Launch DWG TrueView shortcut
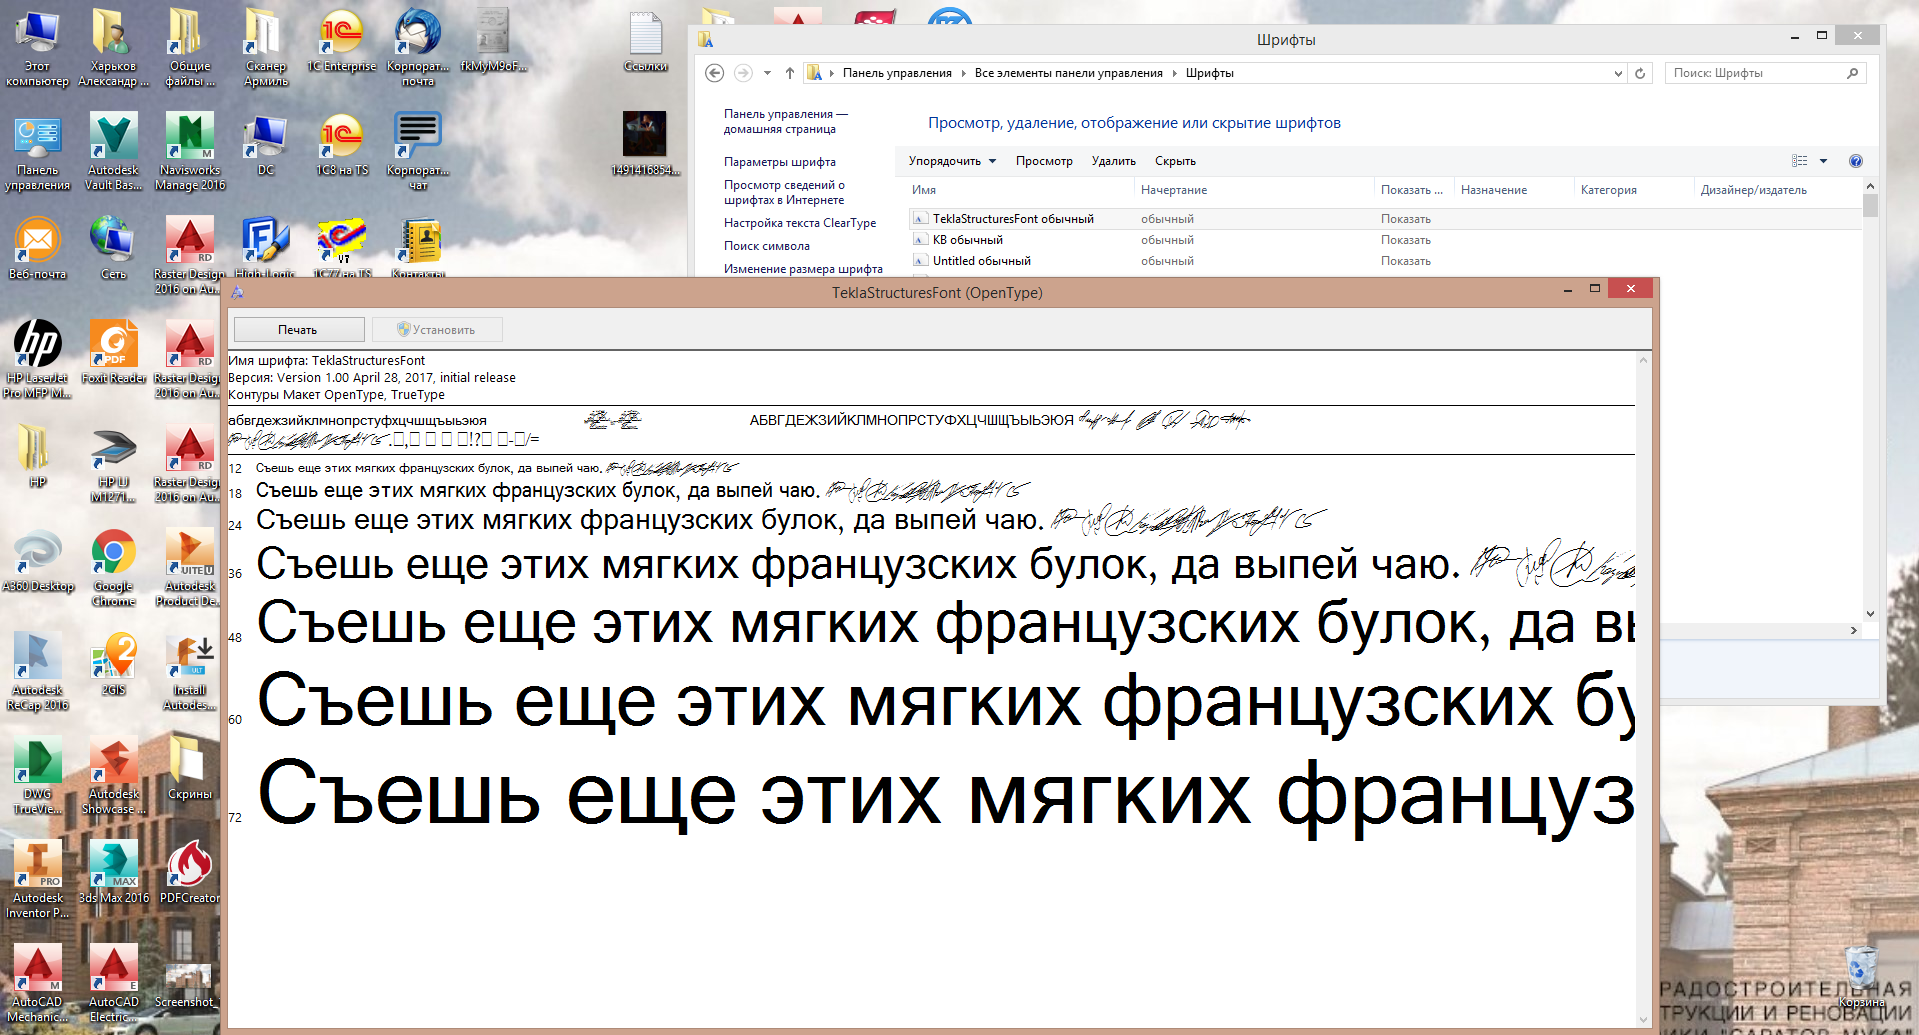The height and width of the screenshot is (1035, 1919). (37, 775)
